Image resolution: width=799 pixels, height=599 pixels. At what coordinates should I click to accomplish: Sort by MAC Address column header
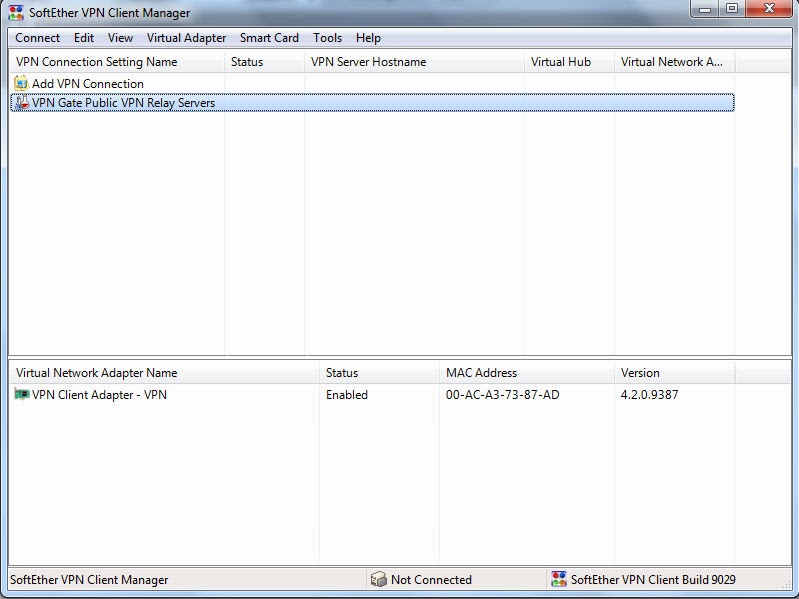point(527,373)
